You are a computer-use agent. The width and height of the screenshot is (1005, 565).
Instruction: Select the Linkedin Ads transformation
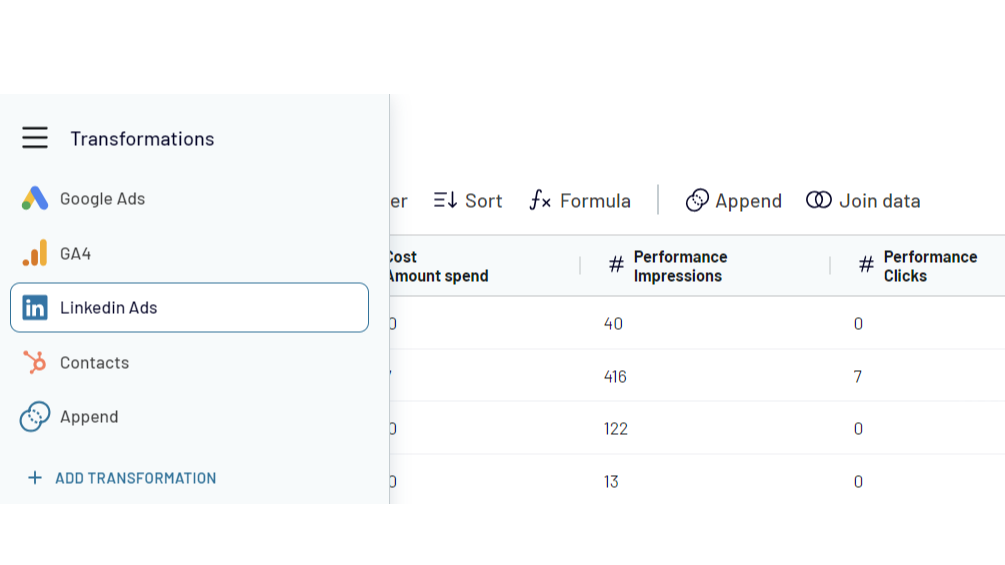point(189,308)
